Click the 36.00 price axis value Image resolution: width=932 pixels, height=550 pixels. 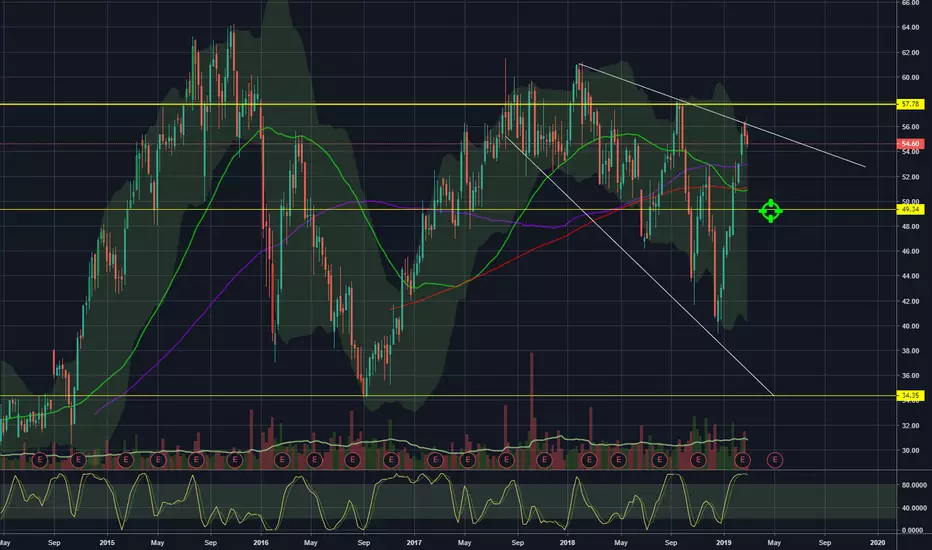pos(910,376)
